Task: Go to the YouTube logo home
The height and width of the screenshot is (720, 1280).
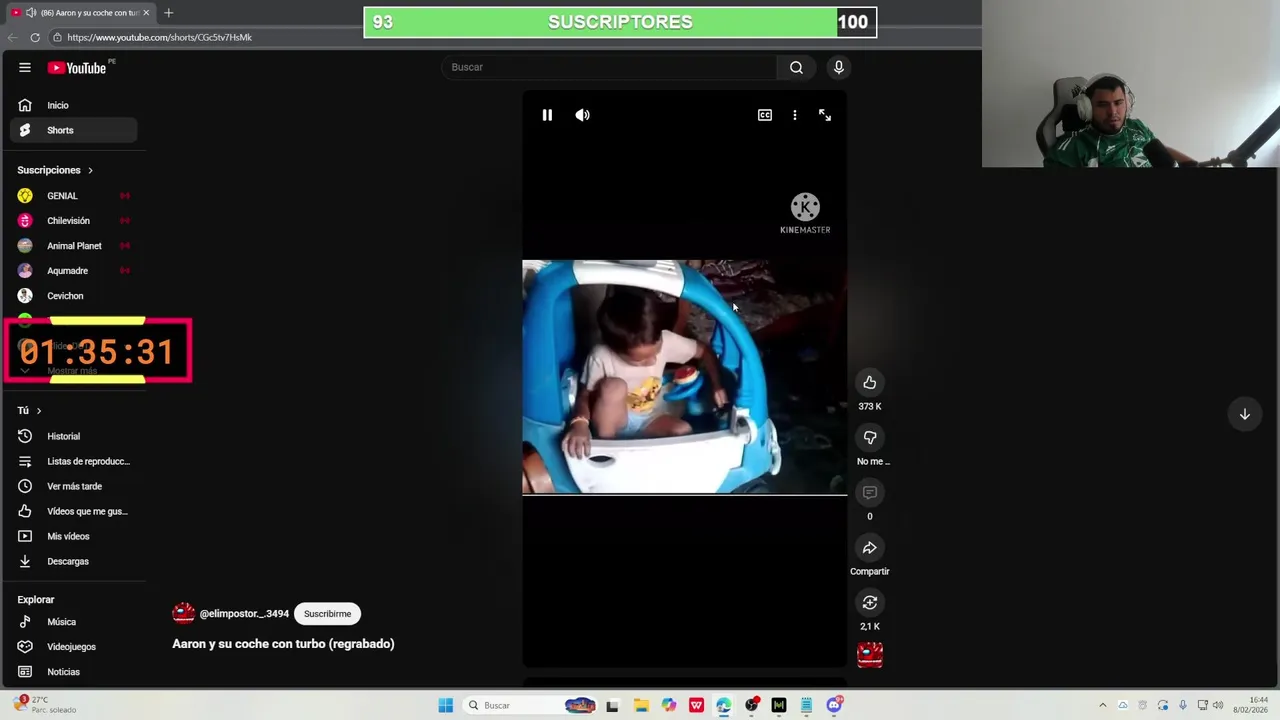Action: (x=78, y=67)
